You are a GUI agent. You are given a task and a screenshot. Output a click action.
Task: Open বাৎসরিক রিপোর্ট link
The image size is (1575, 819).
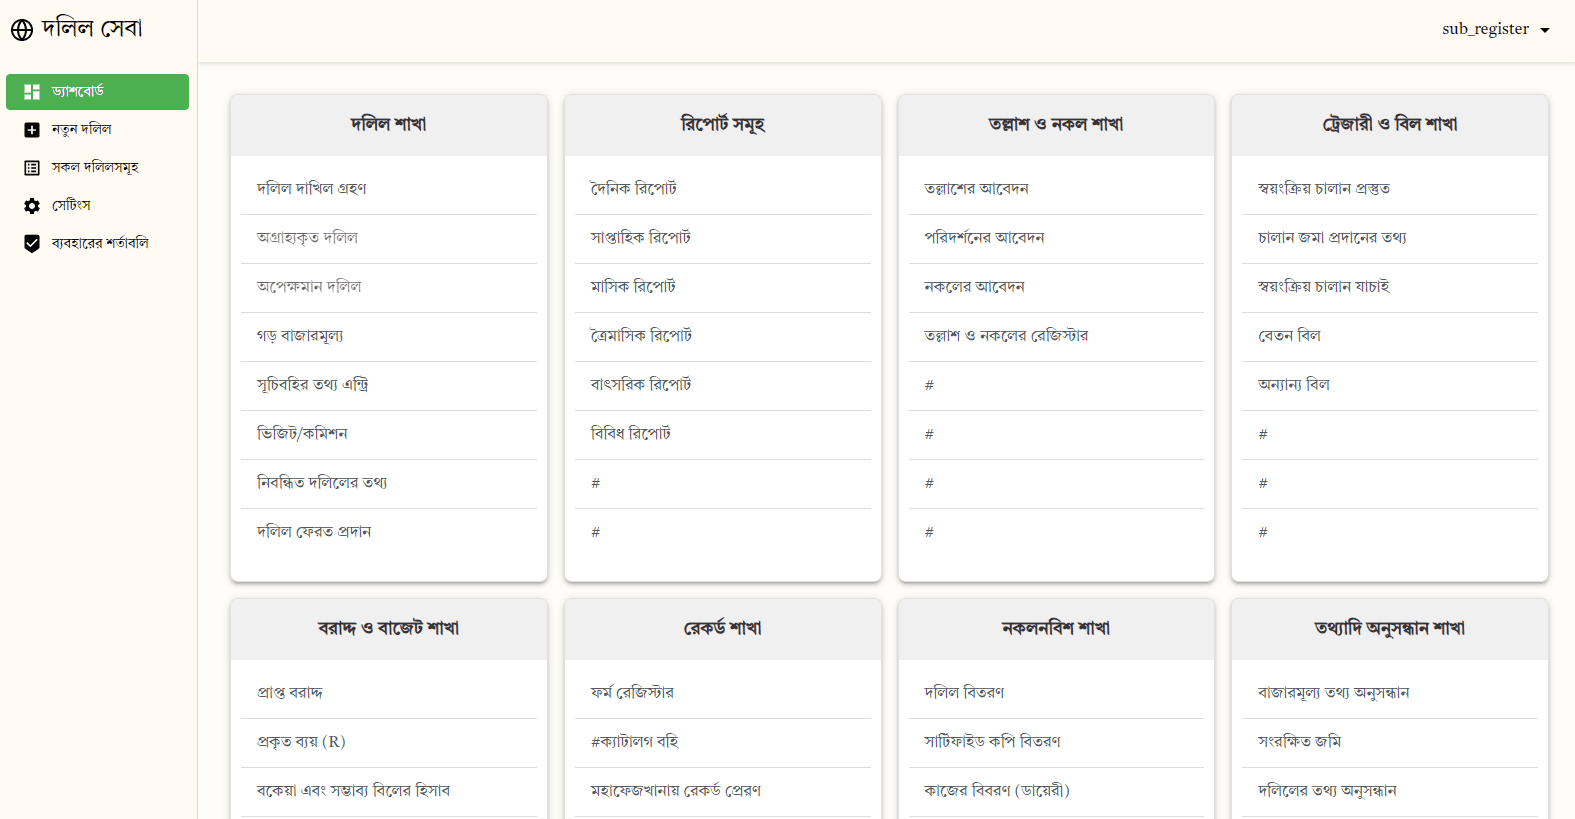point(641,385)
